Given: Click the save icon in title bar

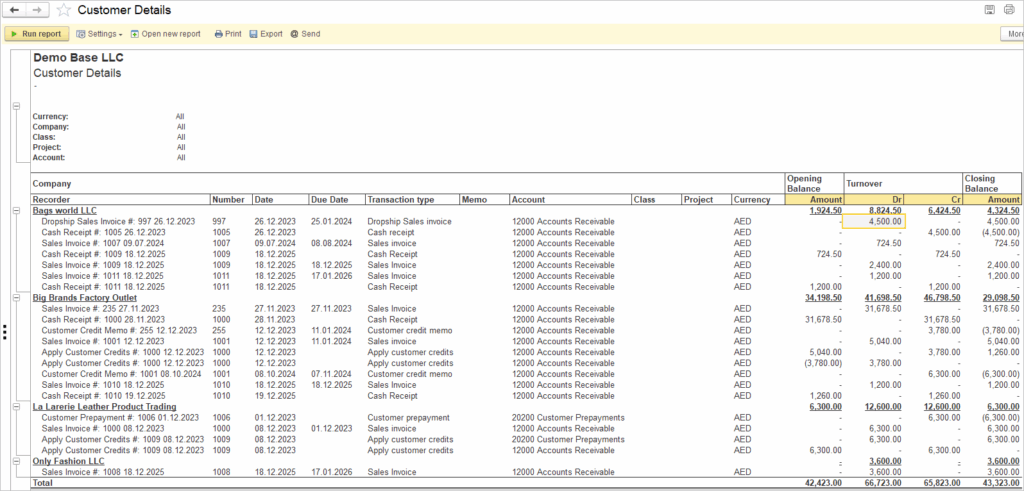Looking at the screenshot, I should [x=990, y=10].
